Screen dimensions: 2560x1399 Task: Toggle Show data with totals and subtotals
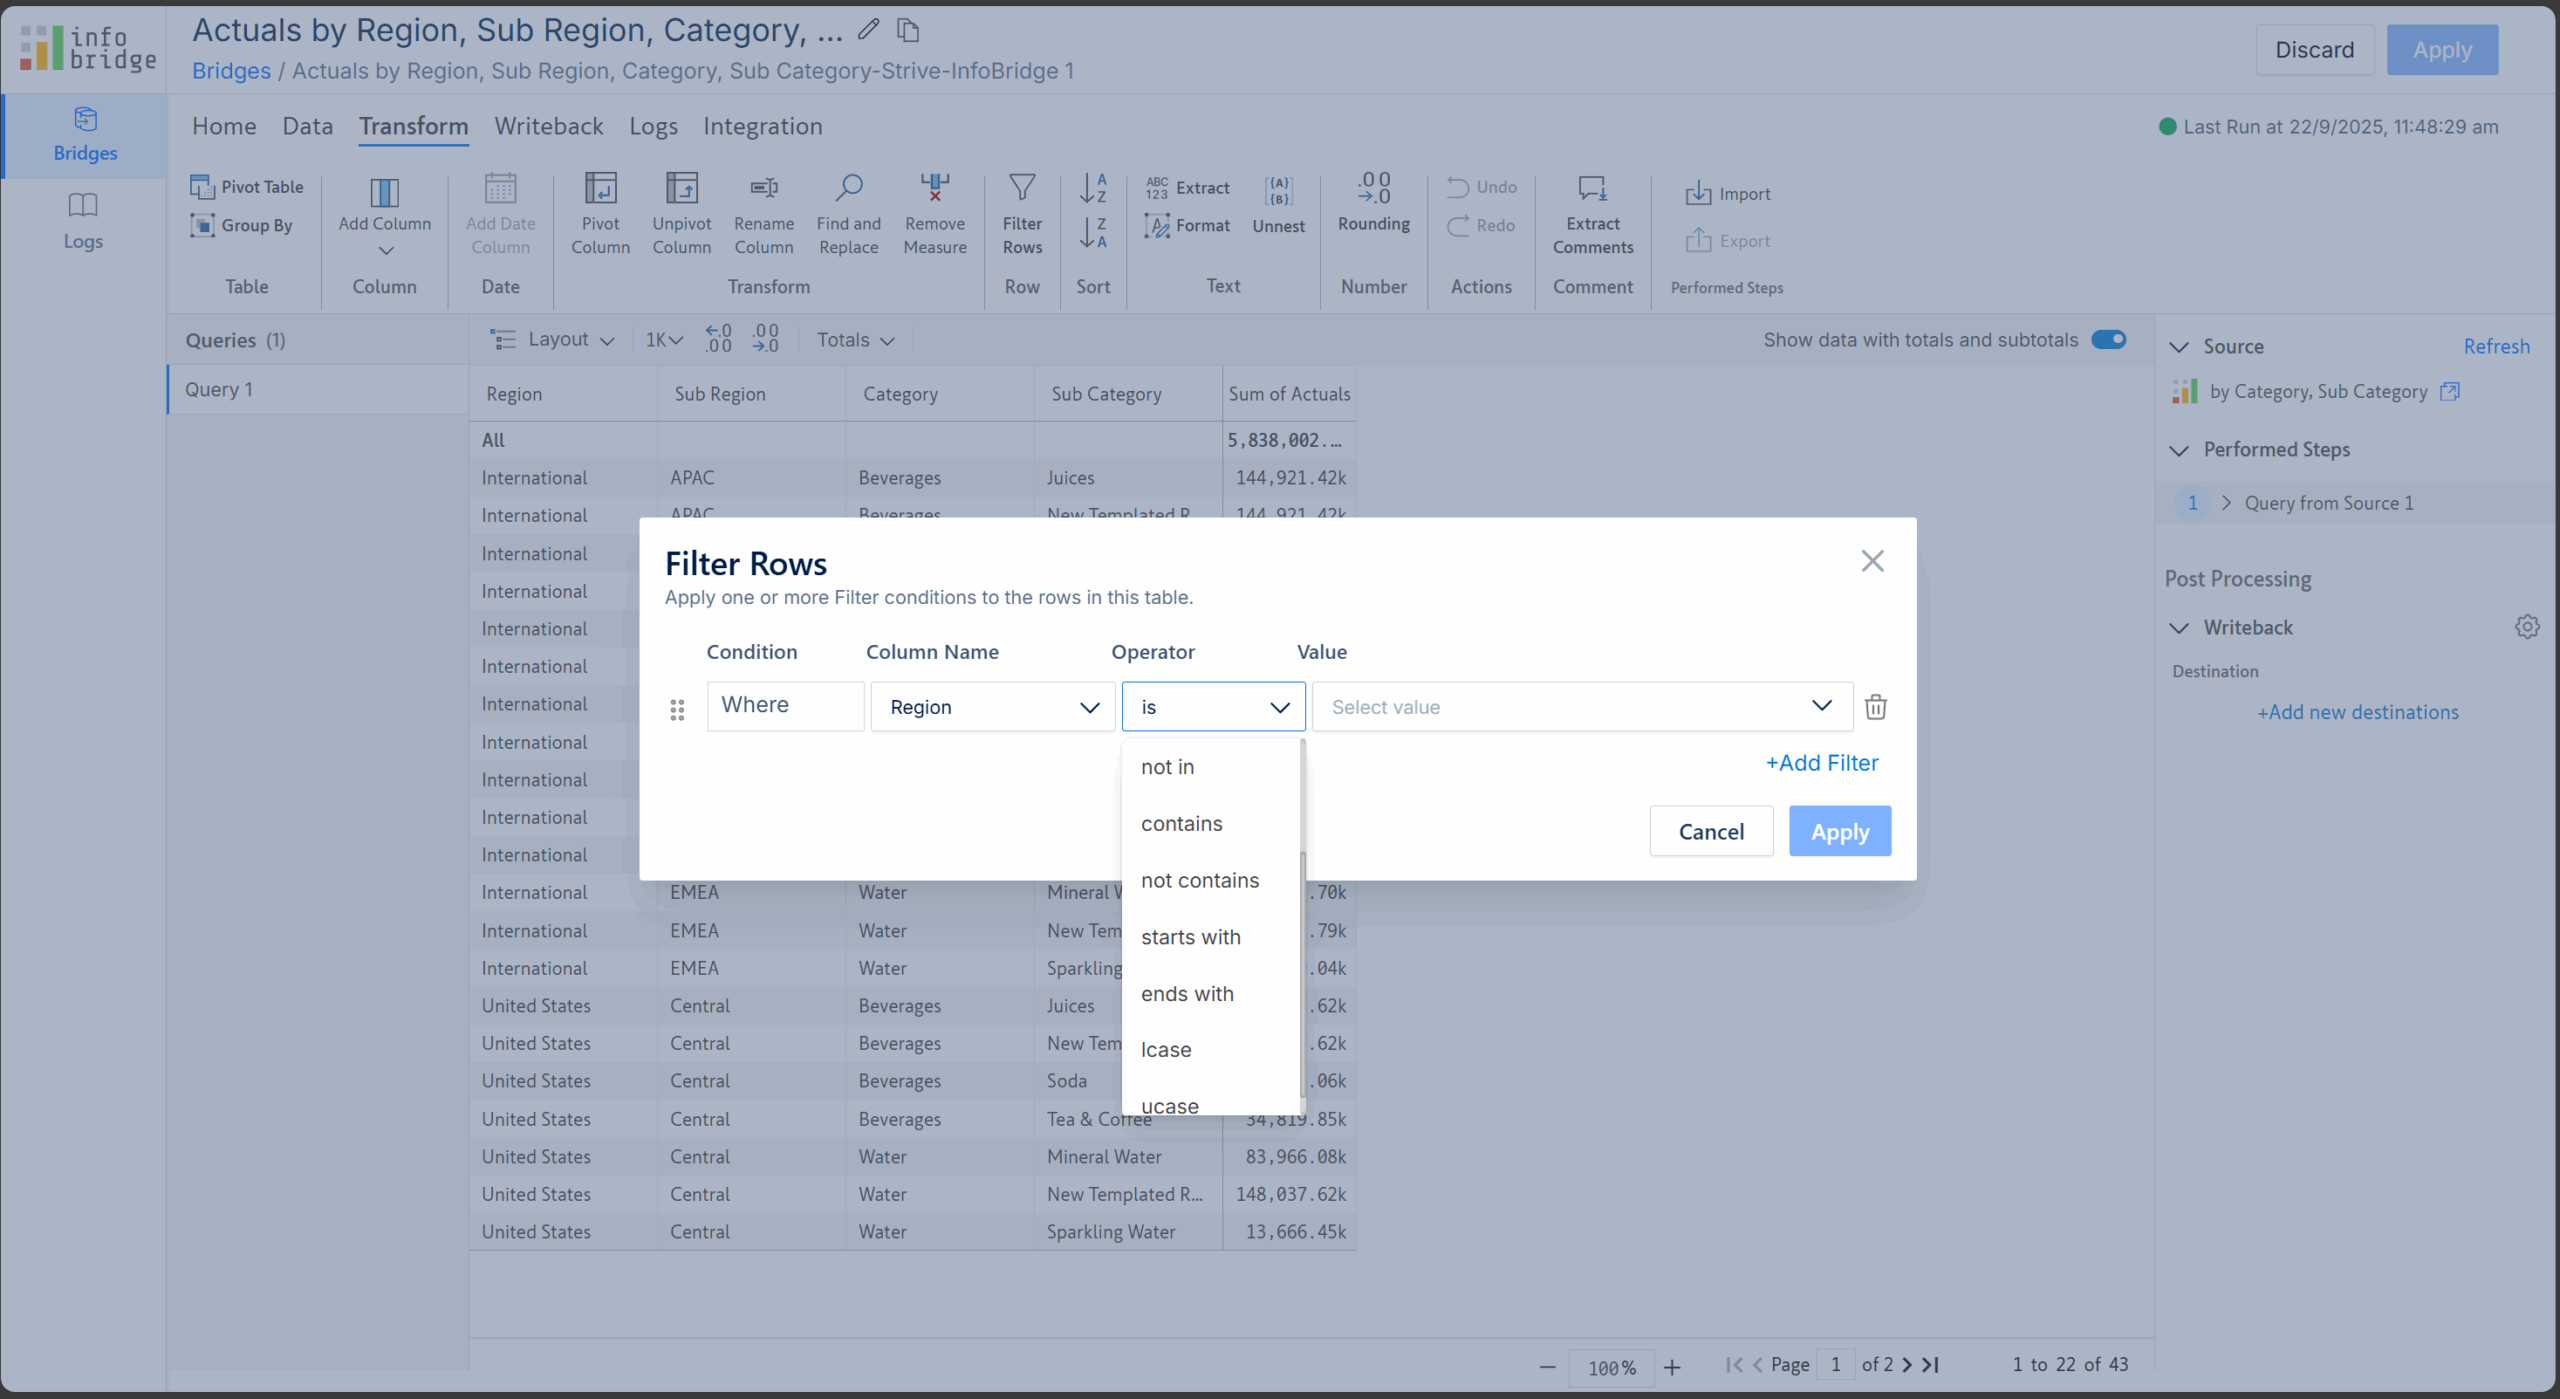coord(2108,340)
